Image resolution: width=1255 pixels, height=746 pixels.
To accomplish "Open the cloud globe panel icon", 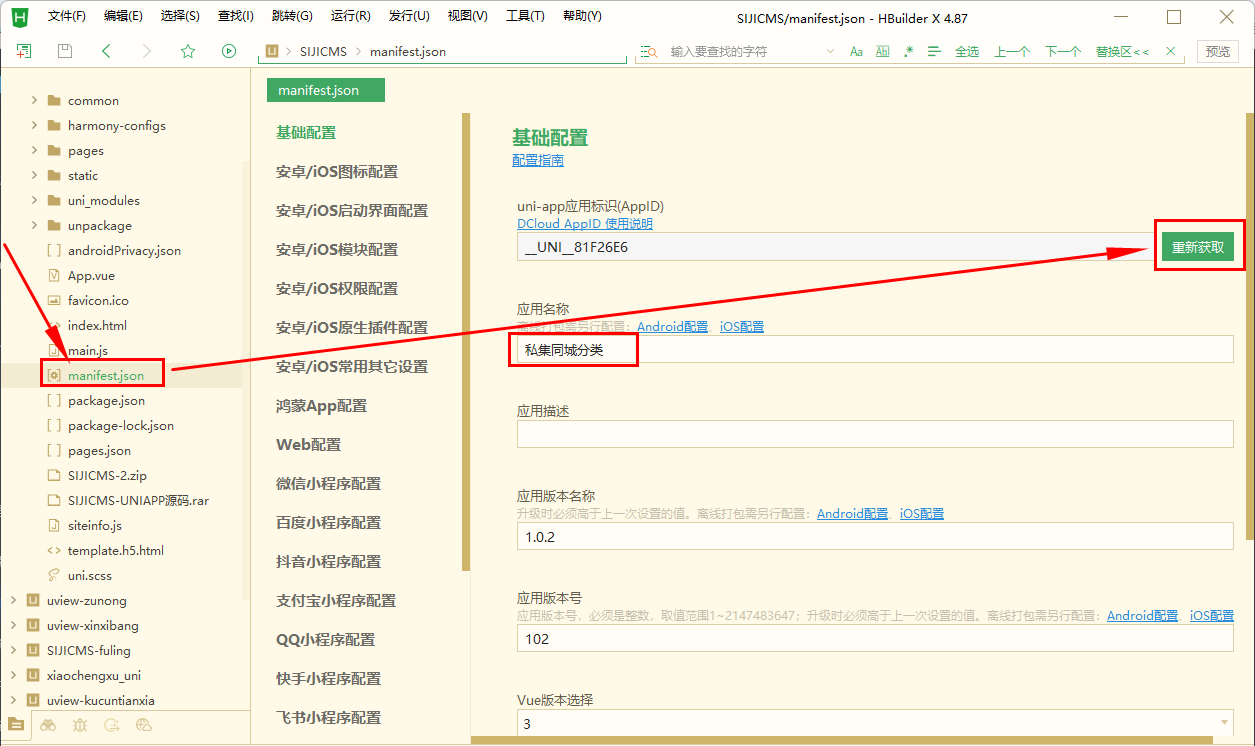I will click(x=144, y=725).
